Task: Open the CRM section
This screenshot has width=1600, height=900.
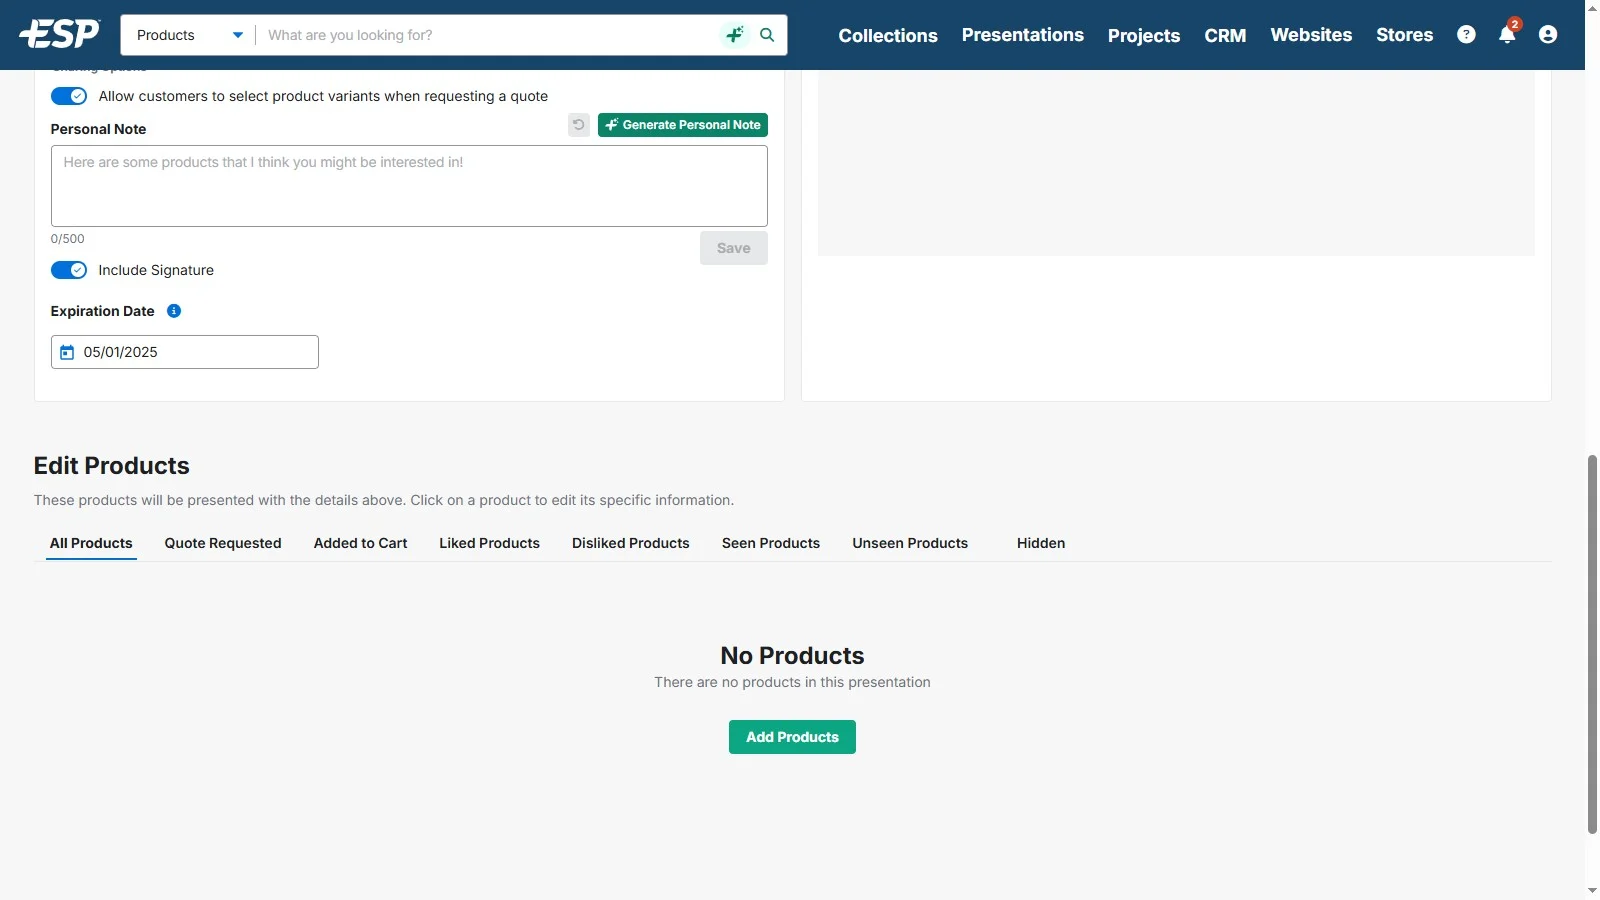Action: 1225,35
